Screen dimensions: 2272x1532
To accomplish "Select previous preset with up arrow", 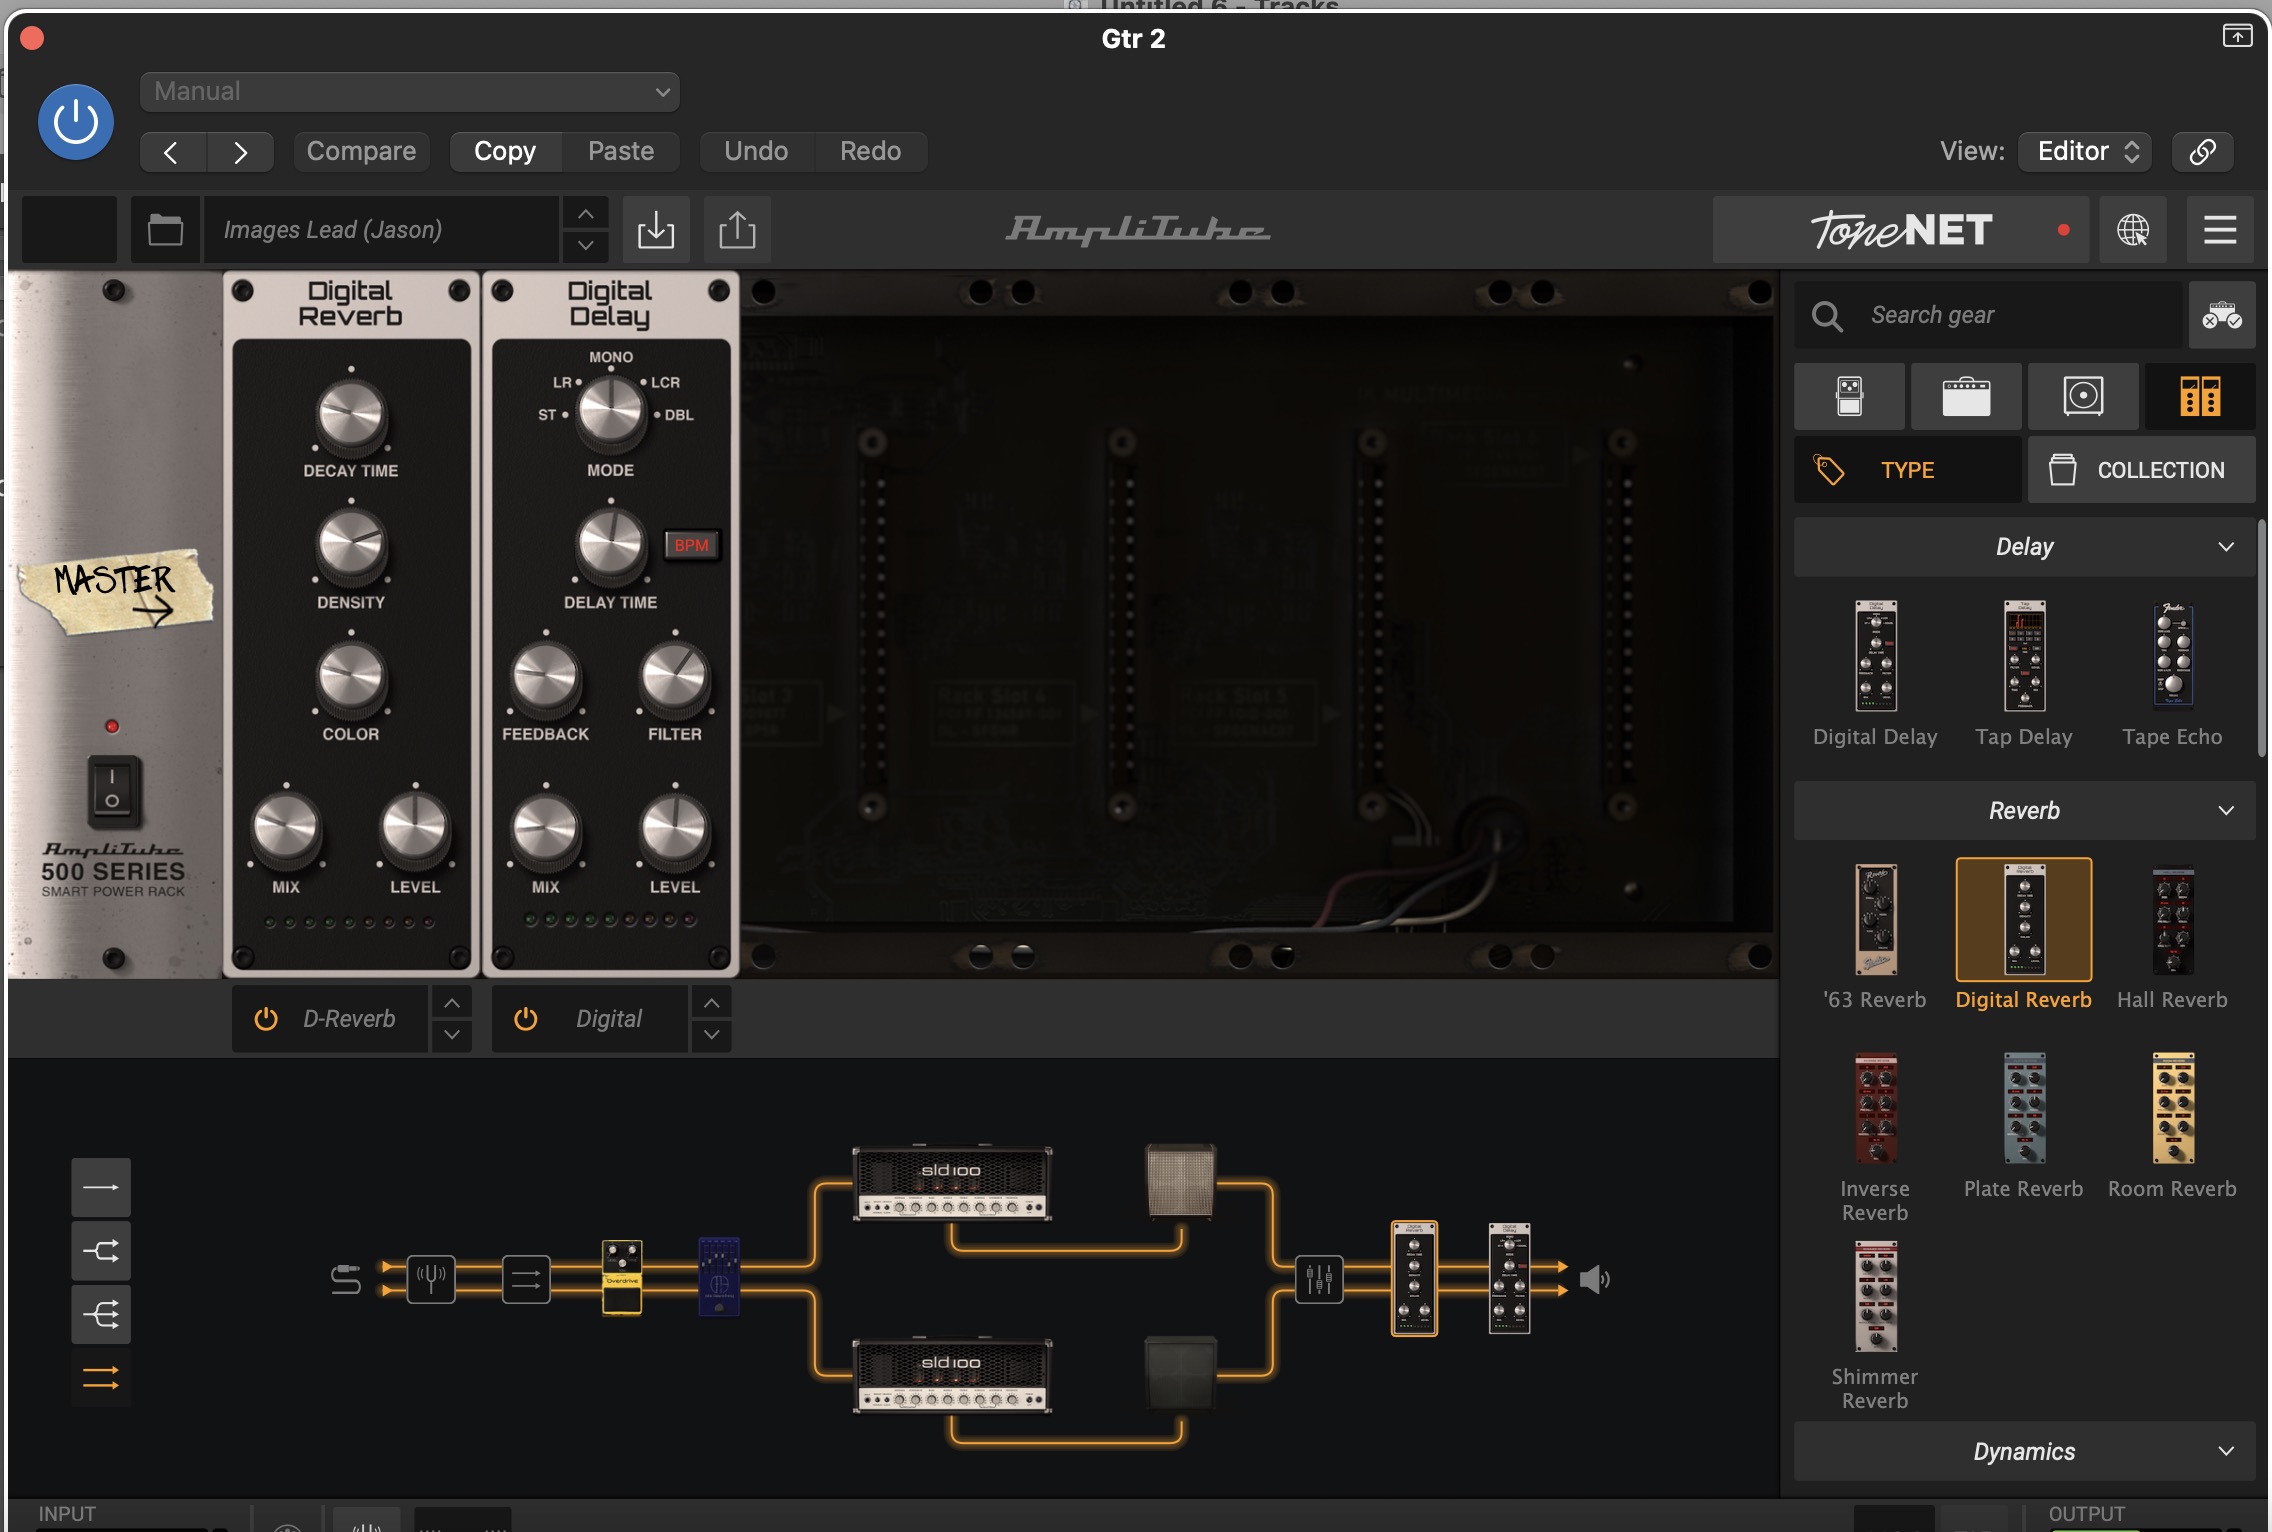I will point(586,214).
